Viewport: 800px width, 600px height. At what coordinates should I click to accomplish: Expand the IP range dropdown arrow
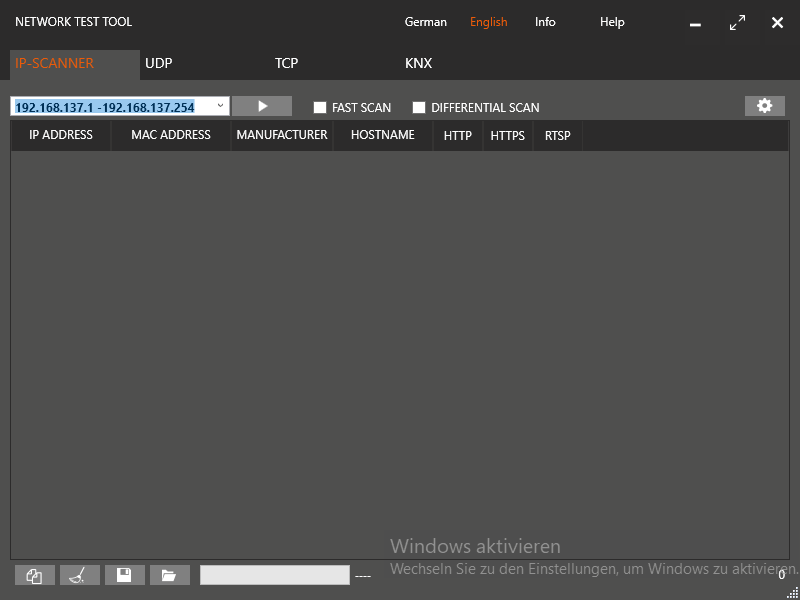(x=220, y=106)
